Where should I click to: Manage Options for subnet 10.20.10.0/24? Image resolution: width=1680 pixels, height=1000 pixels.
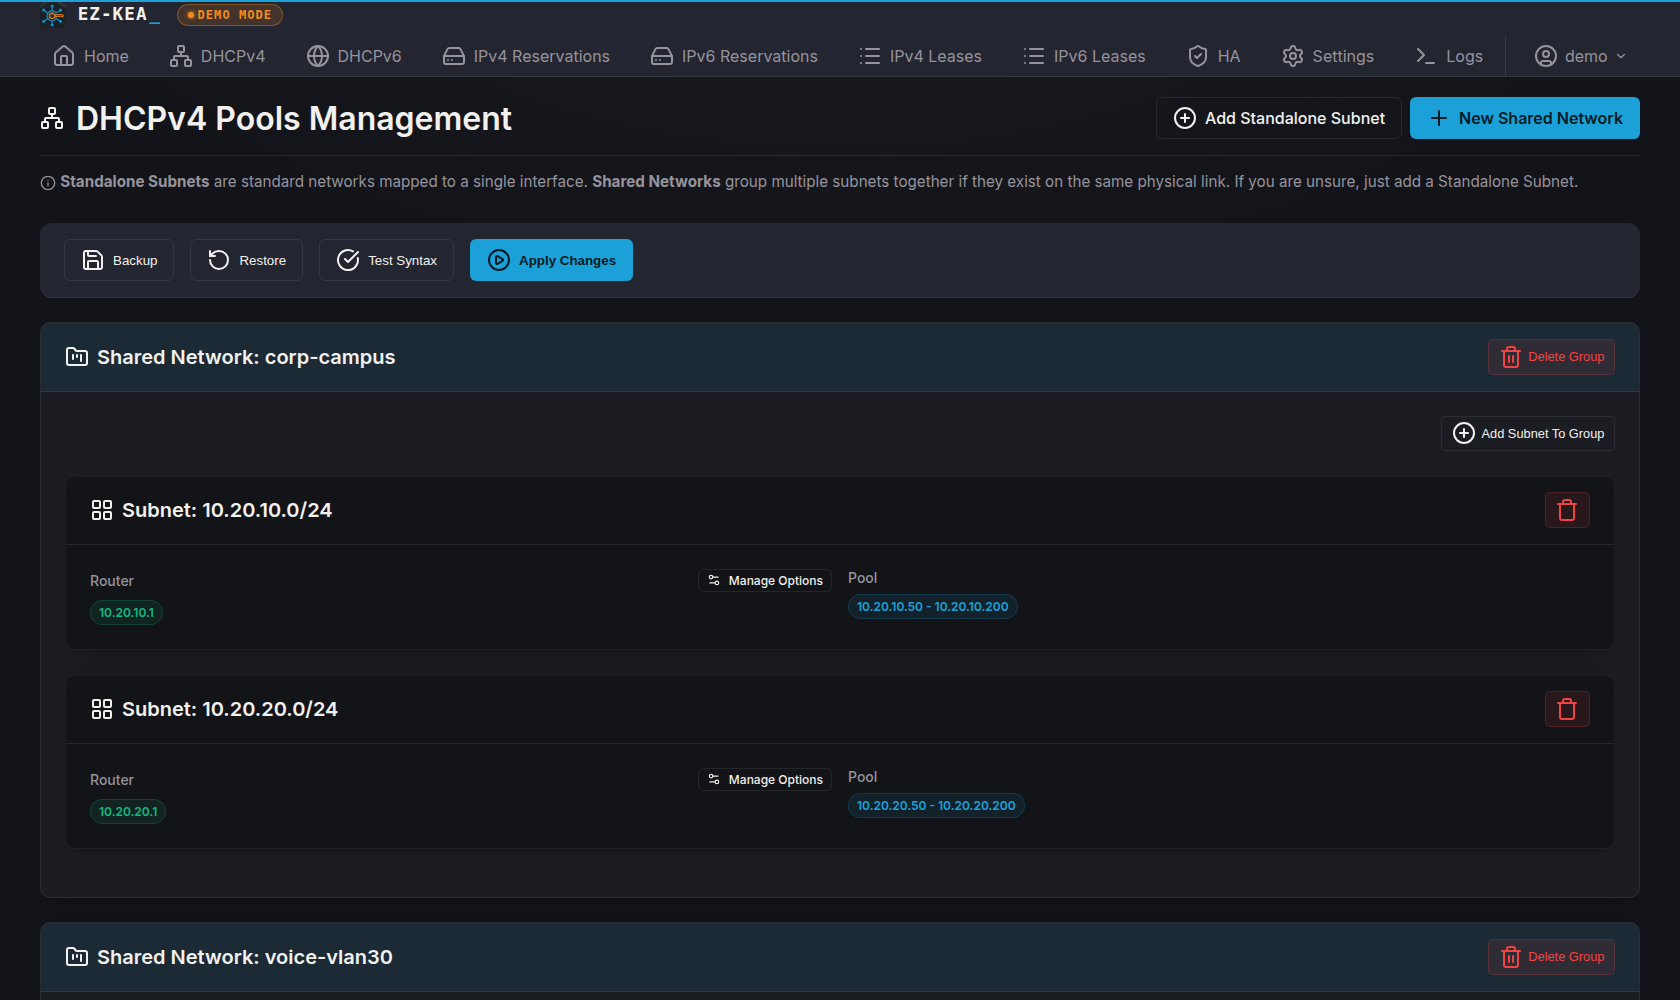765,580
